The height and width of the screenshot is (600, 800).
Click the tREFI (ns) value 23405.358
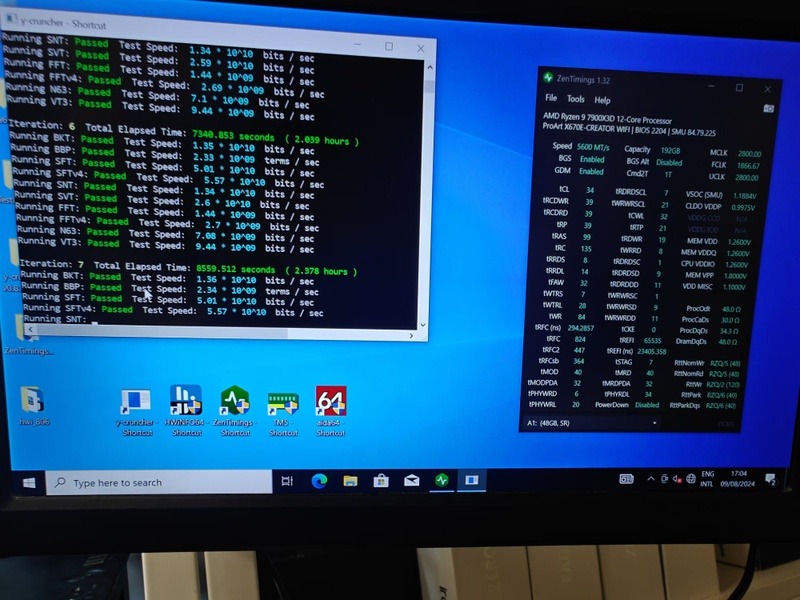click(x=651, y=351)
